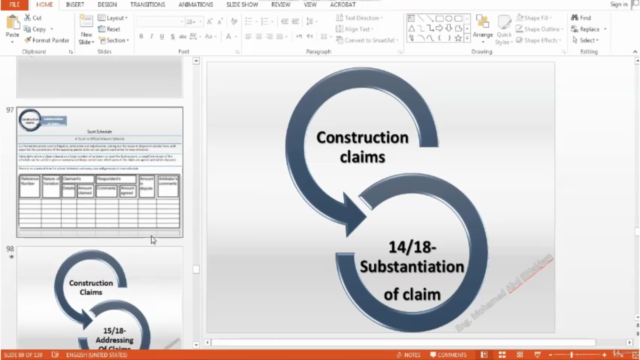Image resolution: width=640 pixels, height=360 pixels.
Task: Click Convert to SmartArt
Action: pyautogui.click(x=367, y=40)
